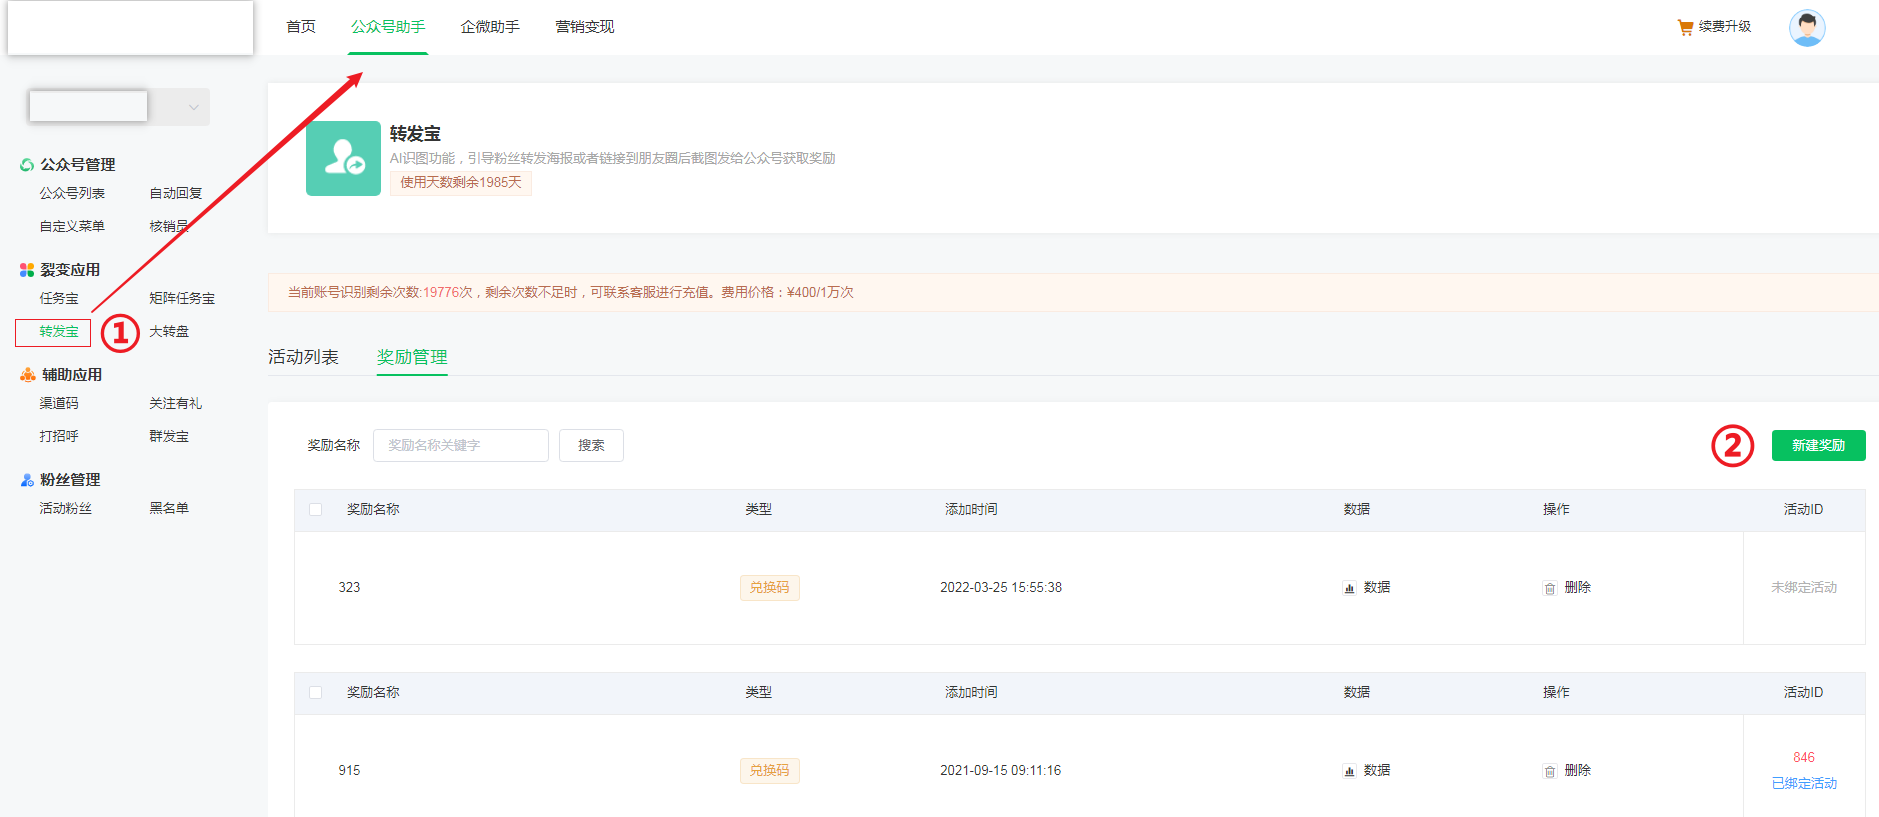Click data chart icon in row 915
This screenshot has height=817, width=1879.
coord(1349,771)
